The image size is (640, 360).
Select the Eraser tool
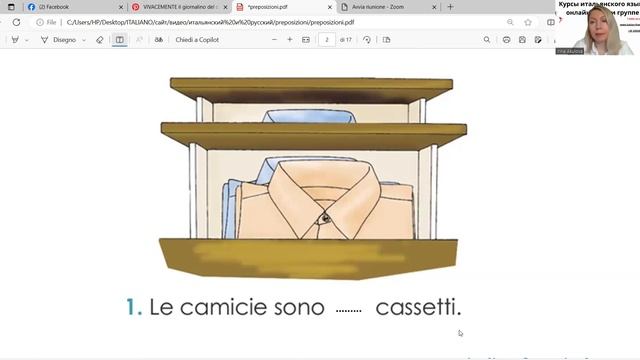click(100, 40)
